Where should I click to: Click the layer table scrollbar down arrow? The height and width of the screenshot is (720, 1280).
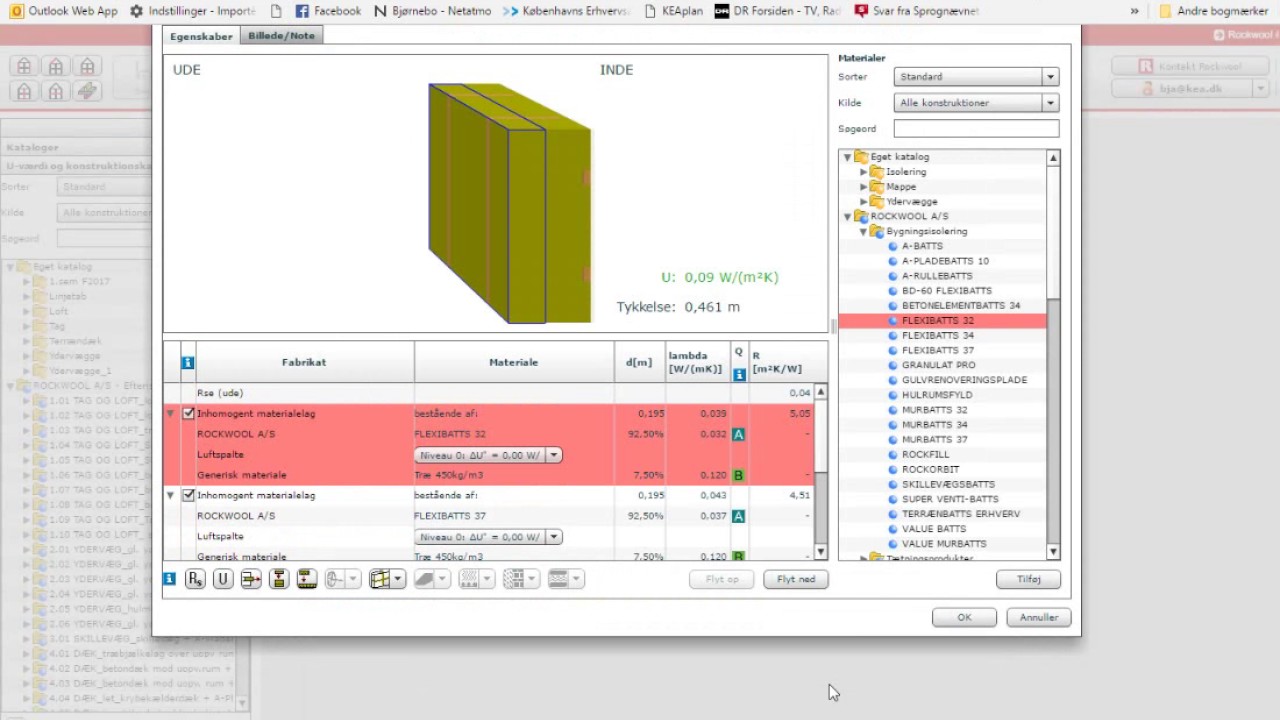tap(821, 551)
